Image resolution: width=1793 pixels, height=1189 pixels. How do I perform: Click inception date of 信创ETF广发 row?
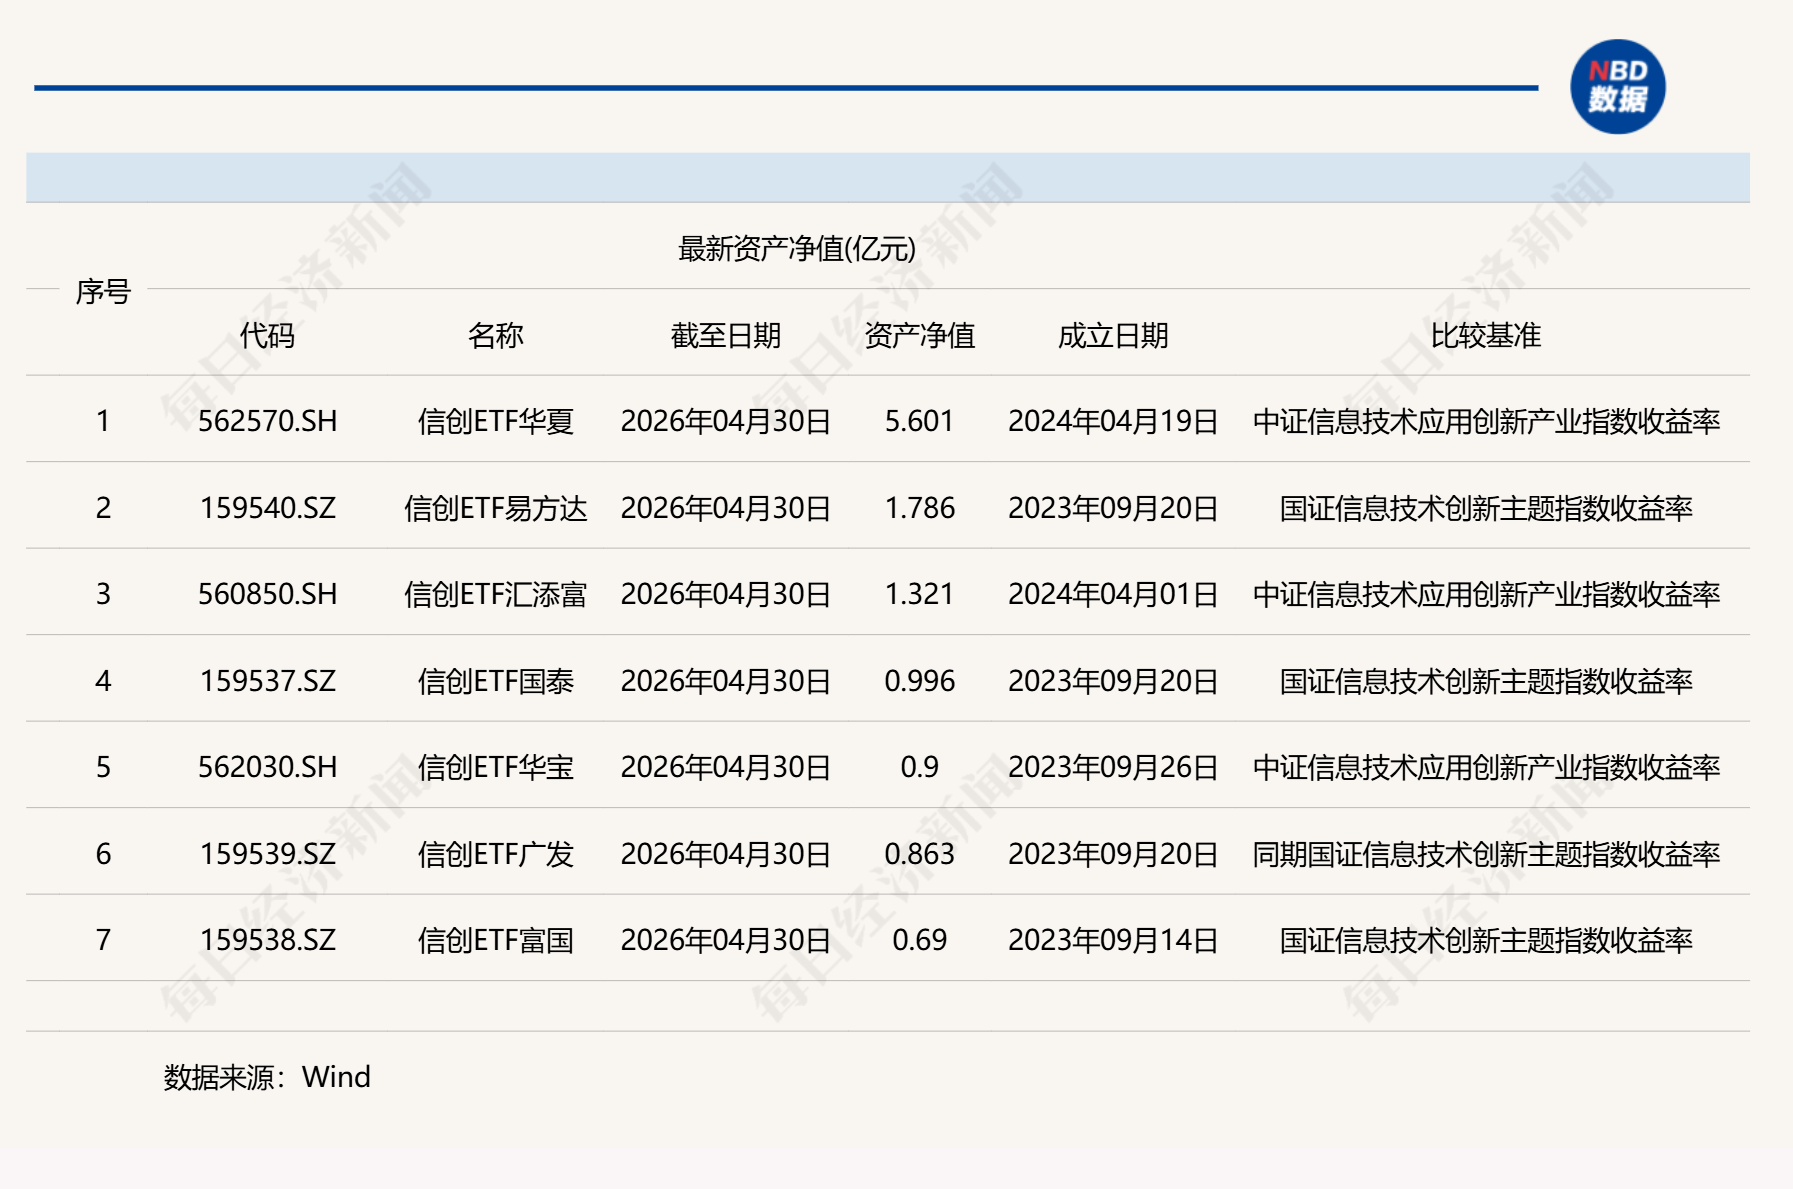click(1113, 854)
